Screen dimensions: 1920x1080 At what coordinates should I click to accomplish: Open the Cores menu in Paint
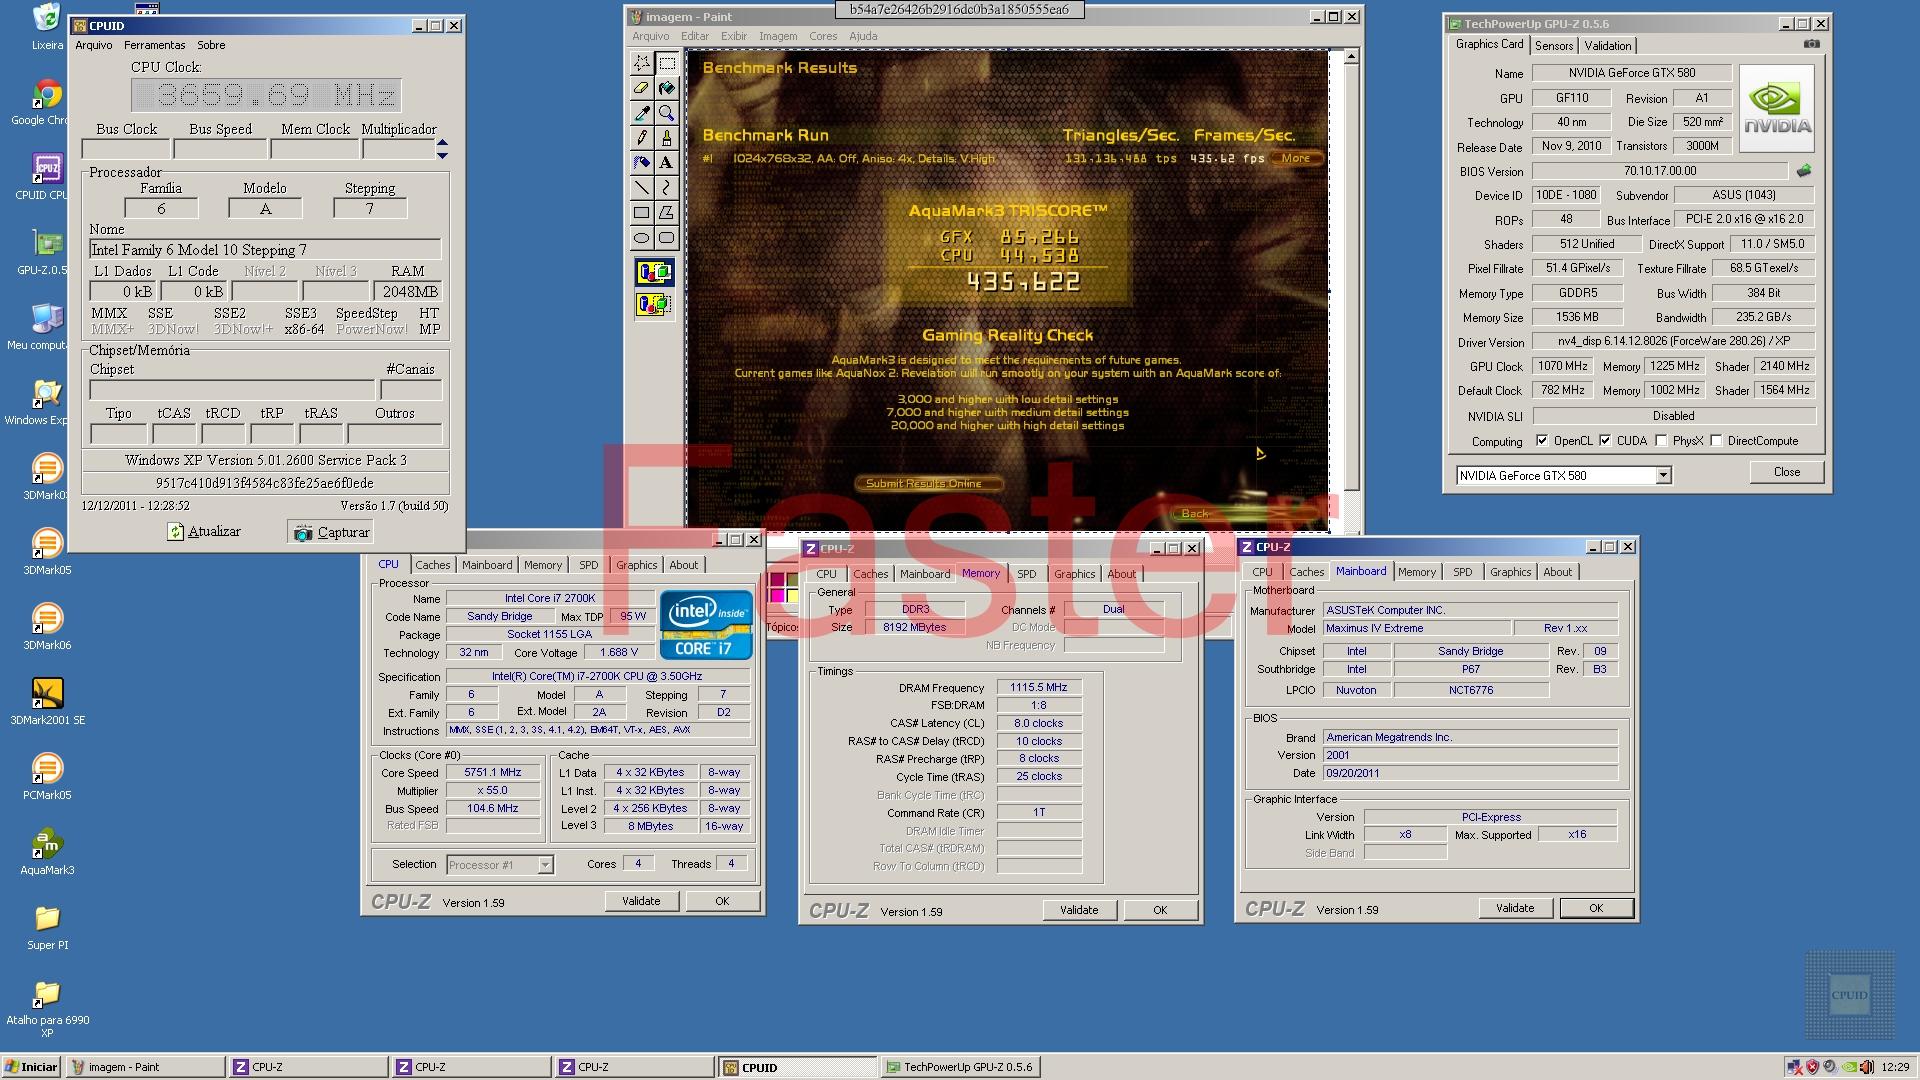[x=823, y=36]
